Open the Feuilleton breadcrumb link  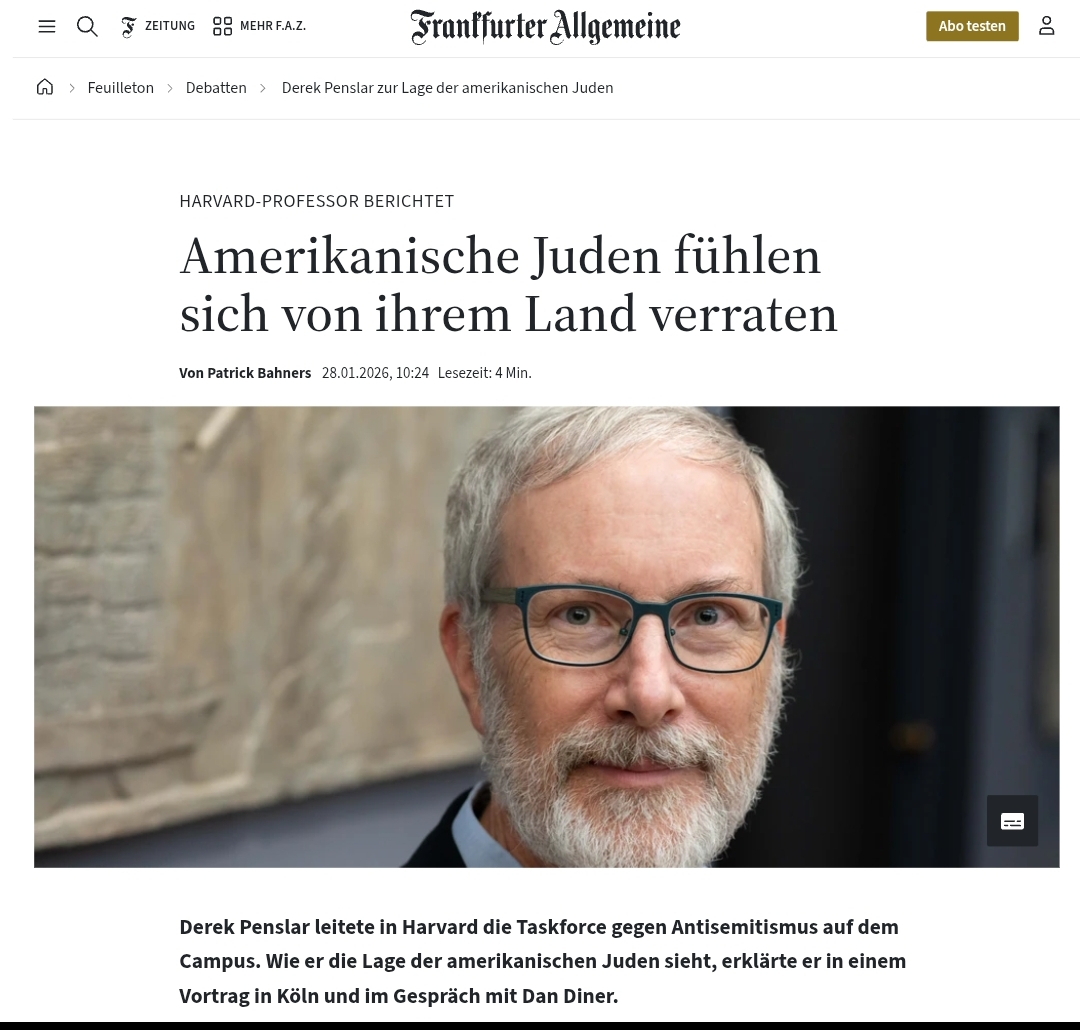121,88
